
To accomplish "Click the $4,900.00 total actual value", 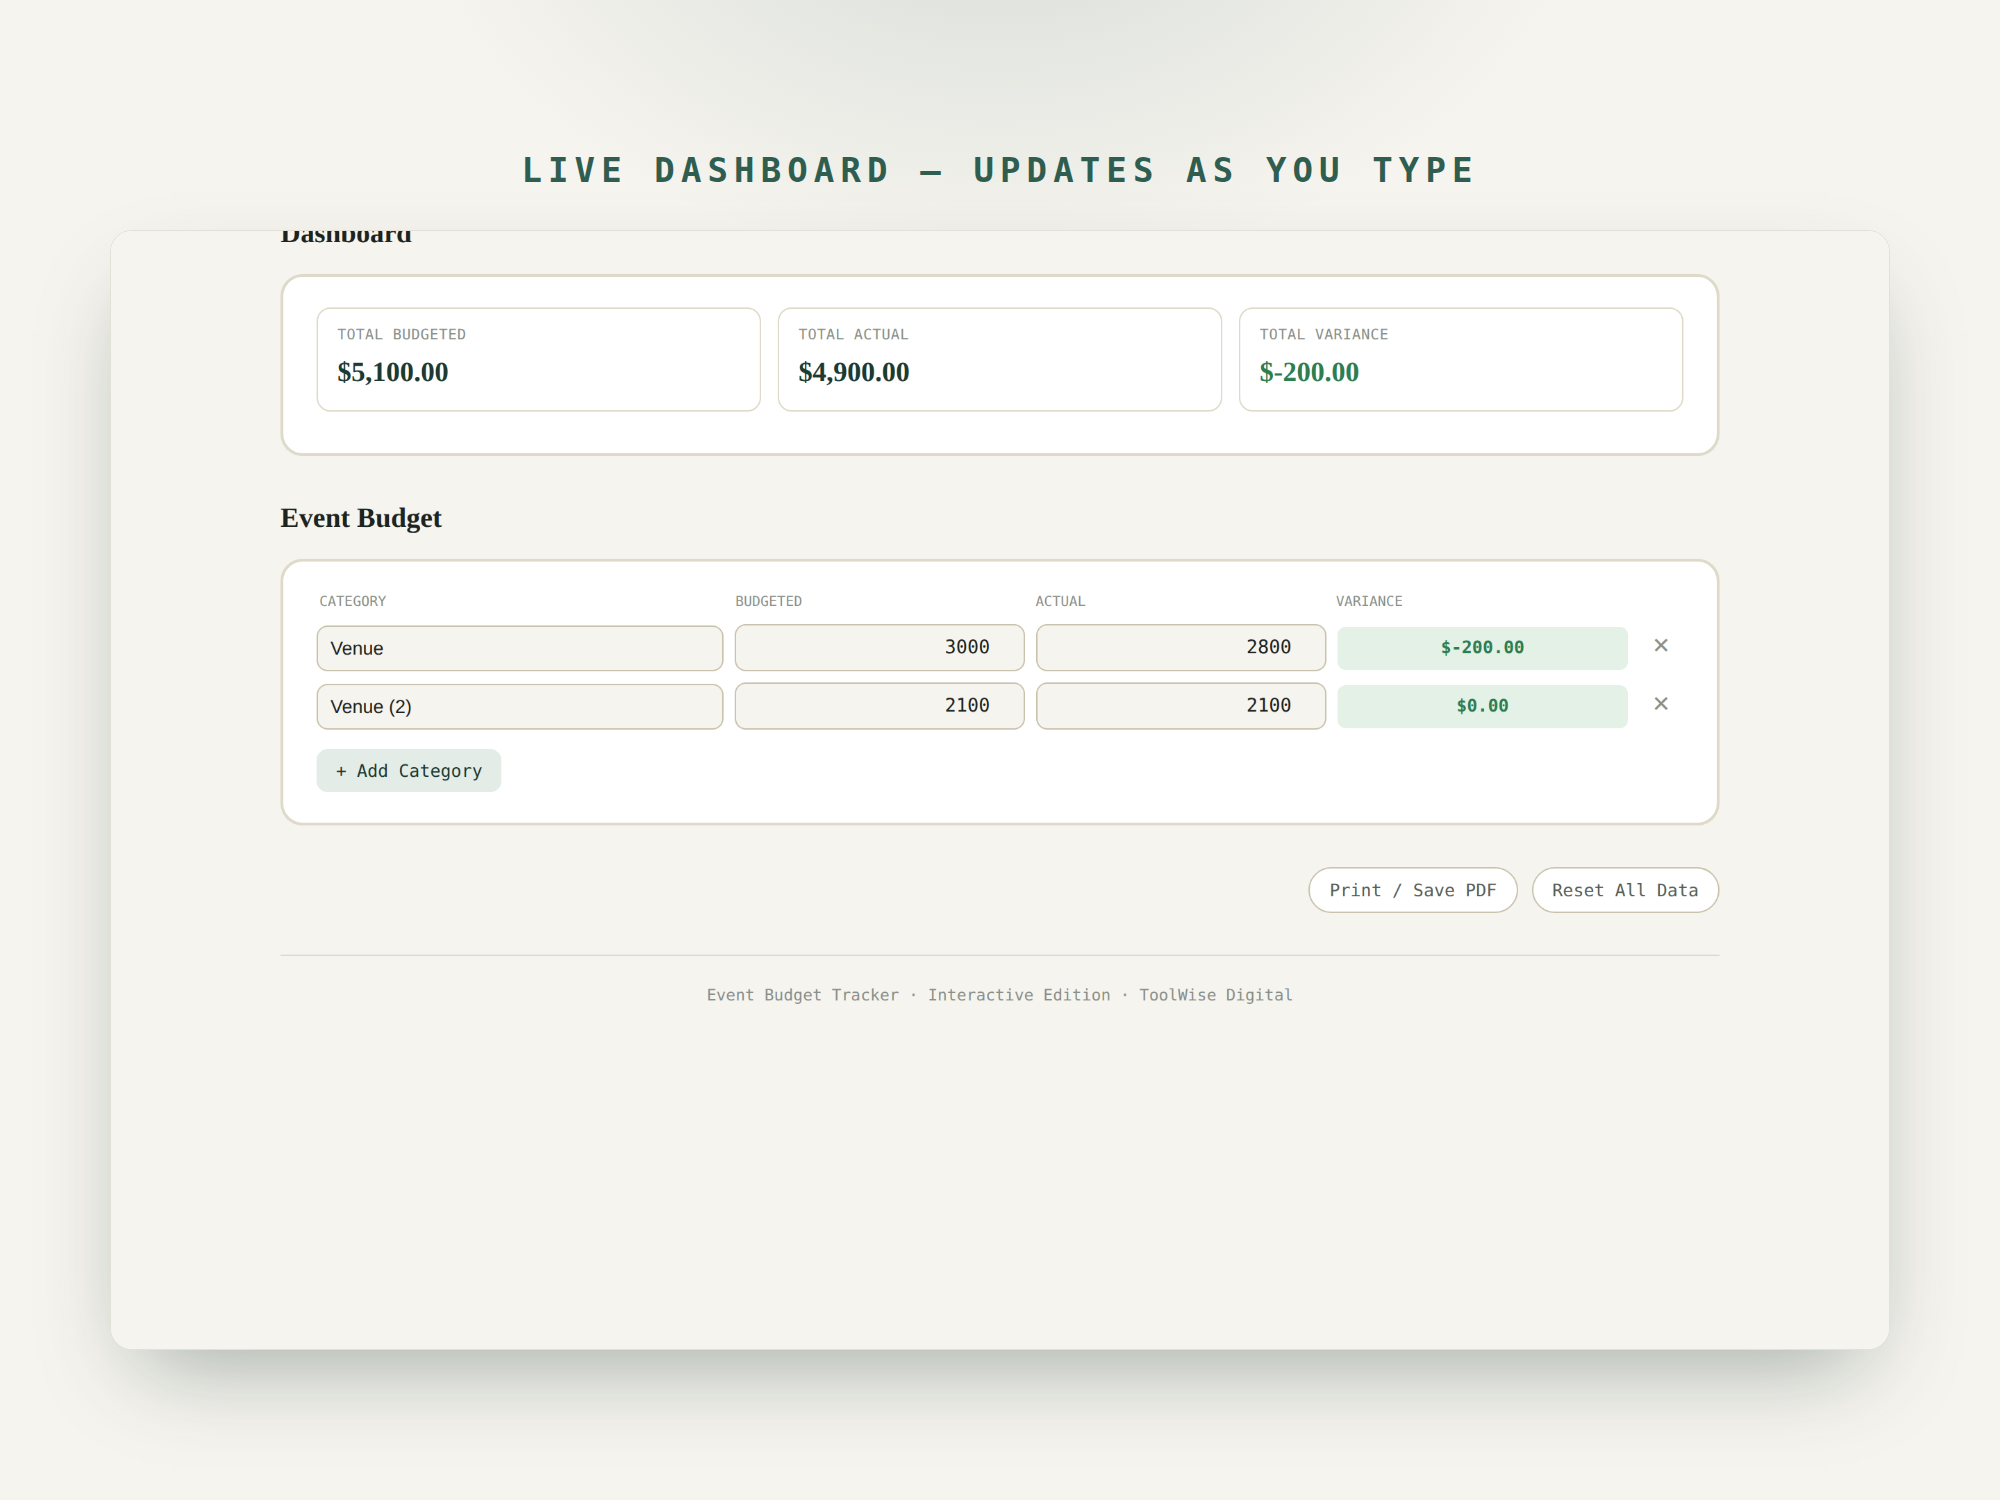I will (854, 372).
